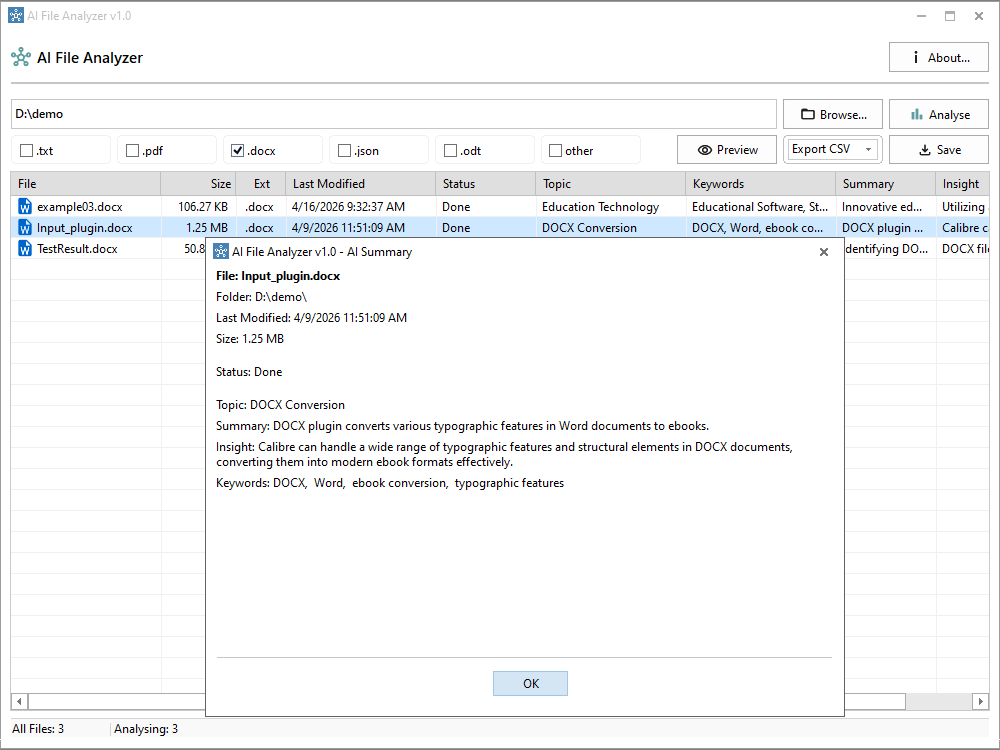The width and height of the screenshot is (1000, 750).
Task: Click the AI File Analyzer logo icon
Action: coord(20,58)
